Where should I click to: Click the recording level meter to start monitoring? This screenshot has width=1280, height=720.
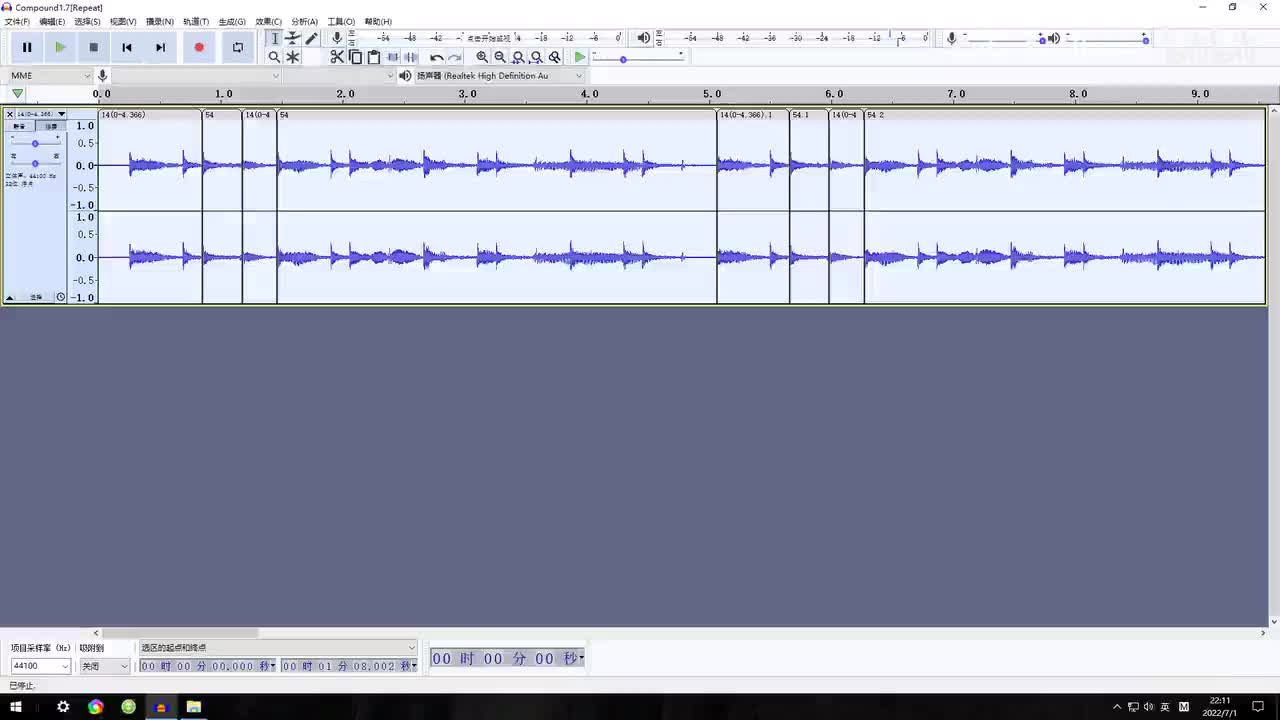490,38
